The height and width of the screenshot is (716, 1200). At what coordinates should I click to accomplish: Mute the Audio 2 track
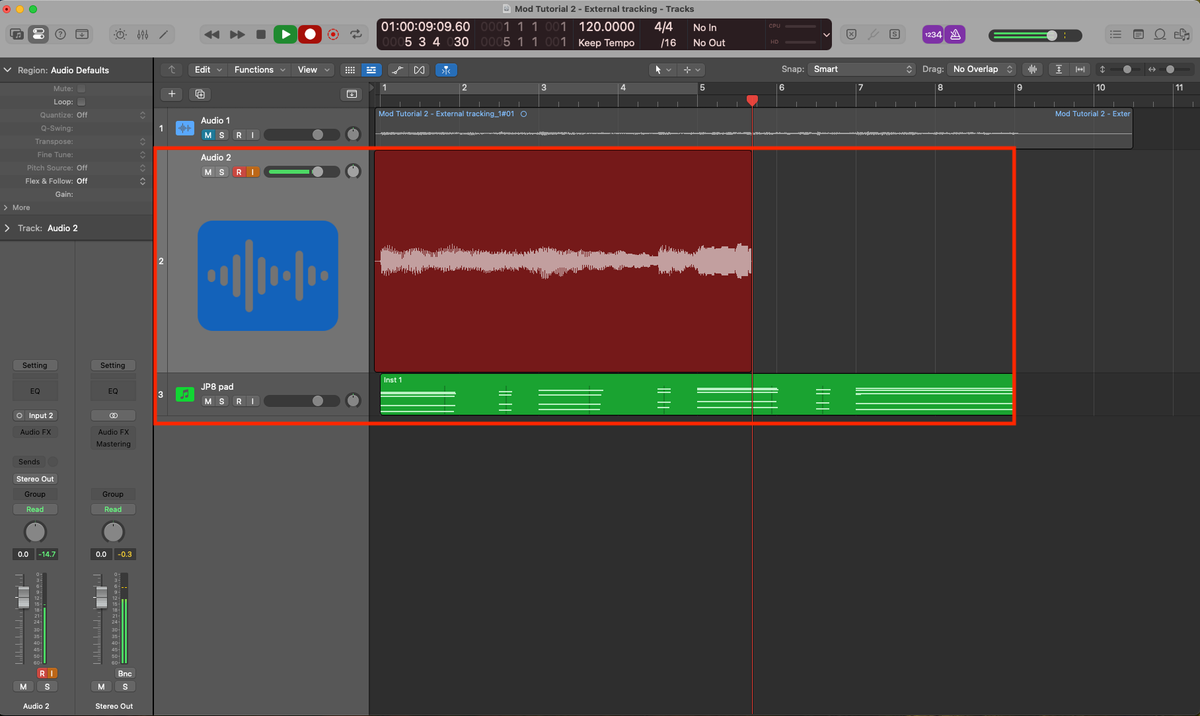(x=206, y=171)
